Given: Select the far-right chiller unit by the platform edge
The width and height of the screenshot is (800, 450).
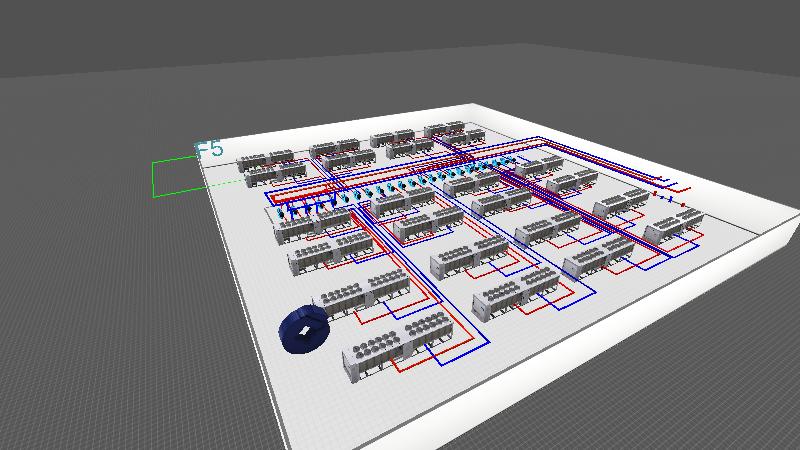Looking at the screenshot, I should pyautogui.click(x=672, y=230).
